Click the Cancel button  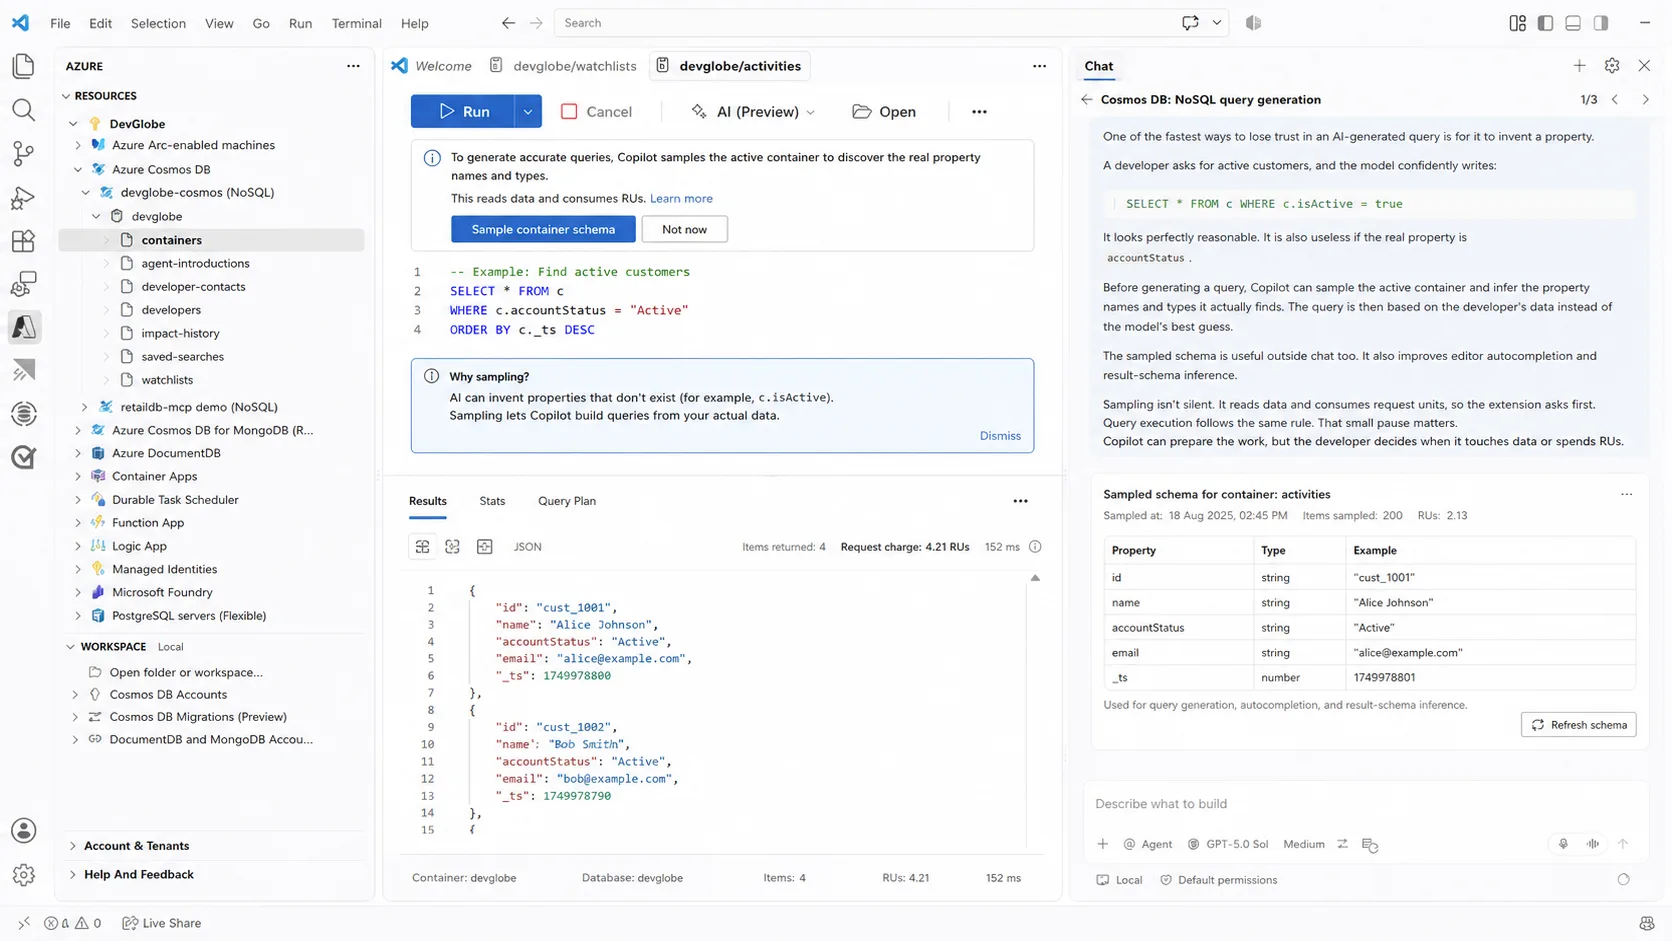pos(597,112)
